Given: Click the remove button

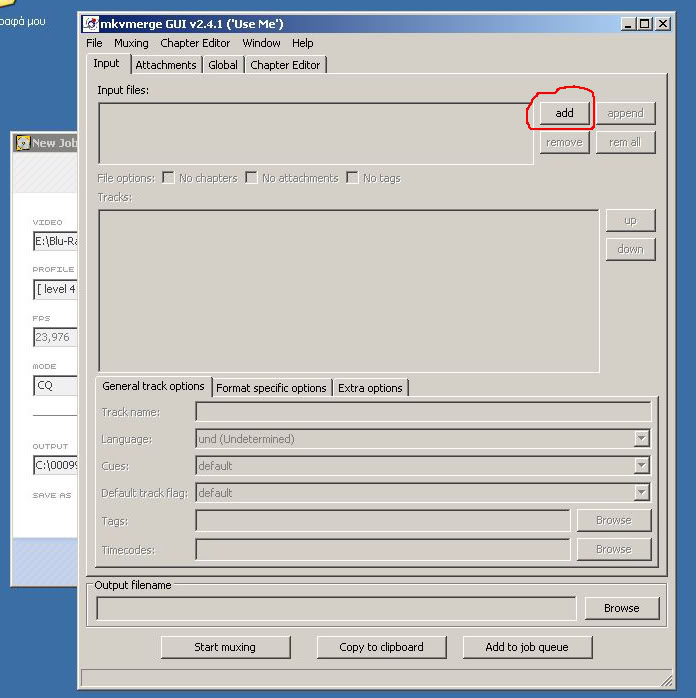Looking at the screenshot, I should pos(565,142).
